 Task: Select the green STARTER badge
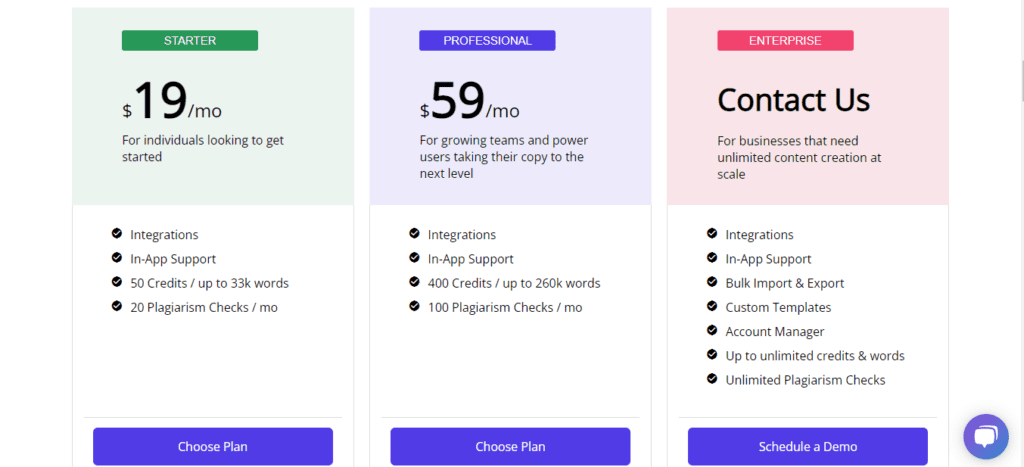[x=190, y=40]
